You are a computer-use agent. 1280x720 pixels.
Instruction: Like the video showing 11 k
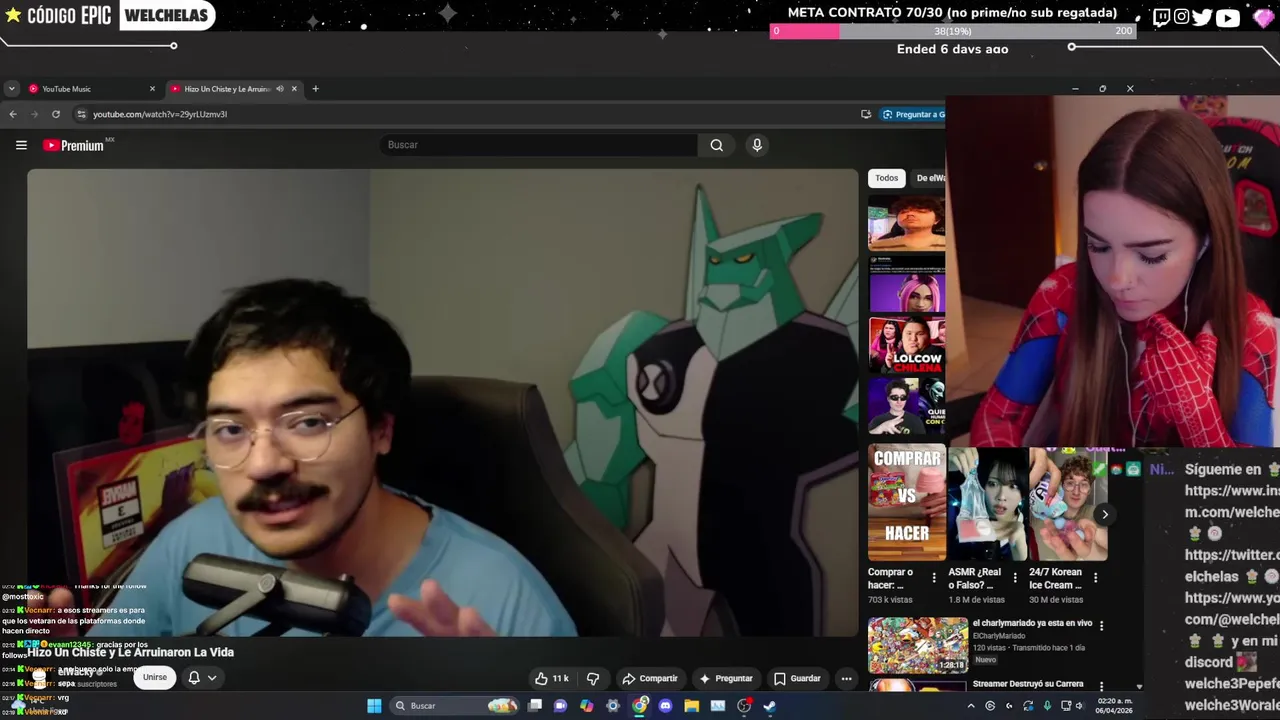pos(552,678)
